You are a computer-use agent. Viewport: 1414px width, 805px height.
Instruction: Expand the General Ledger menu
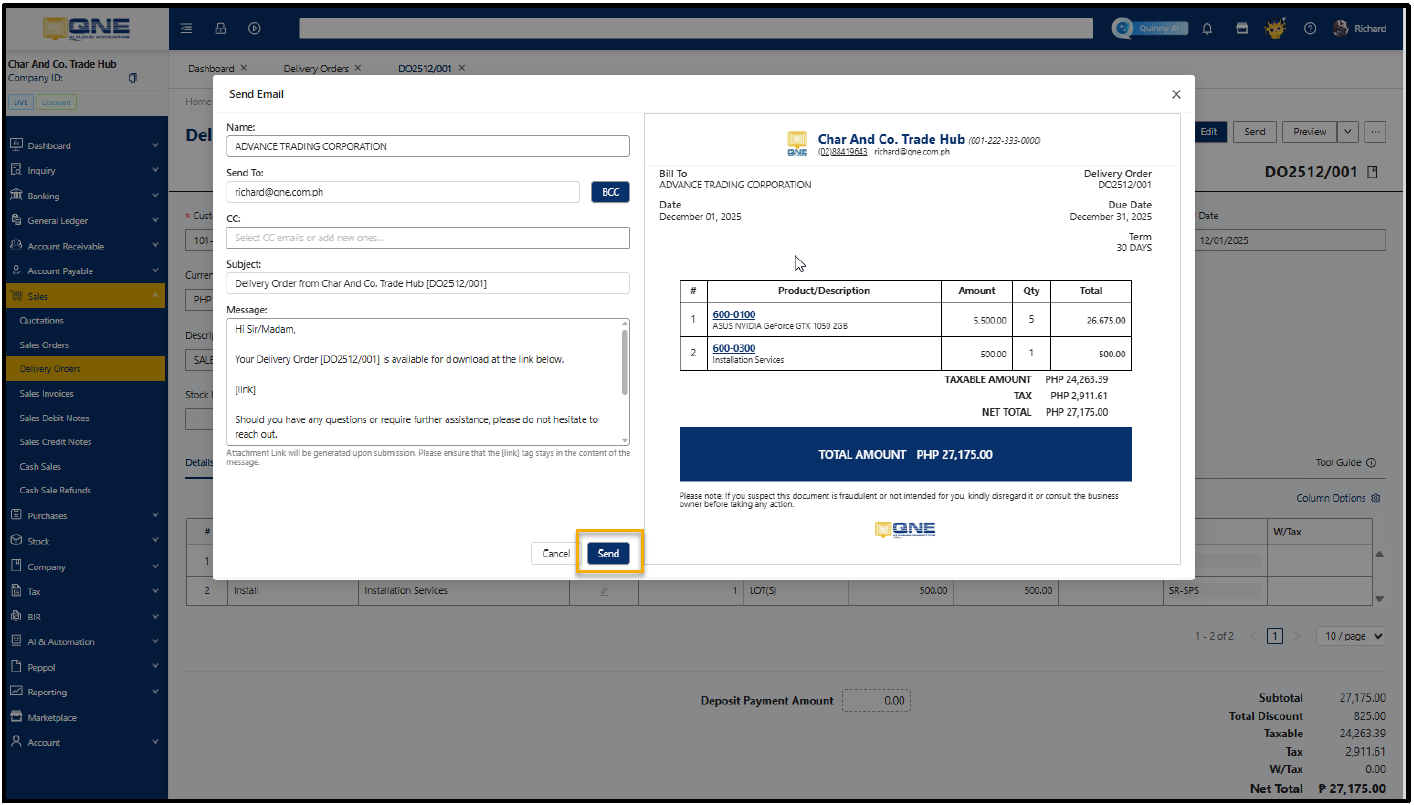(84, 221)
